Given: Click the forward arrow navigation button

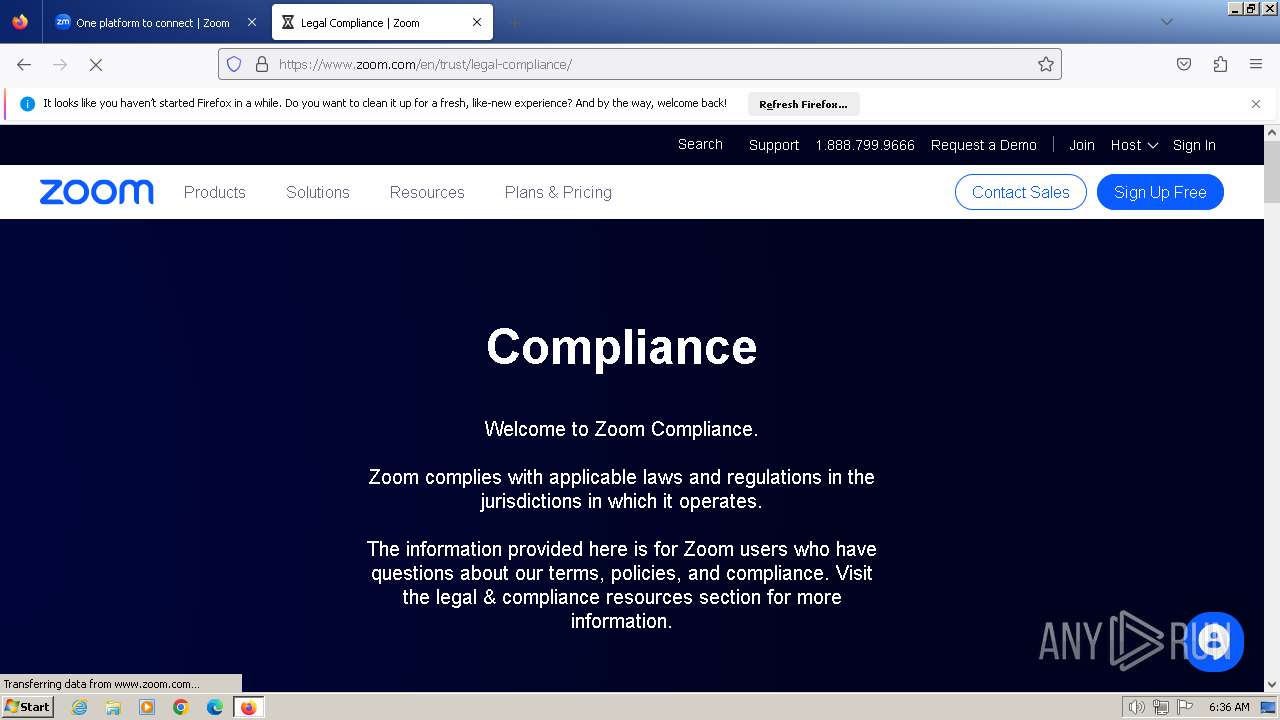Looking at the screenshot, I should click(x=60, y=64).
